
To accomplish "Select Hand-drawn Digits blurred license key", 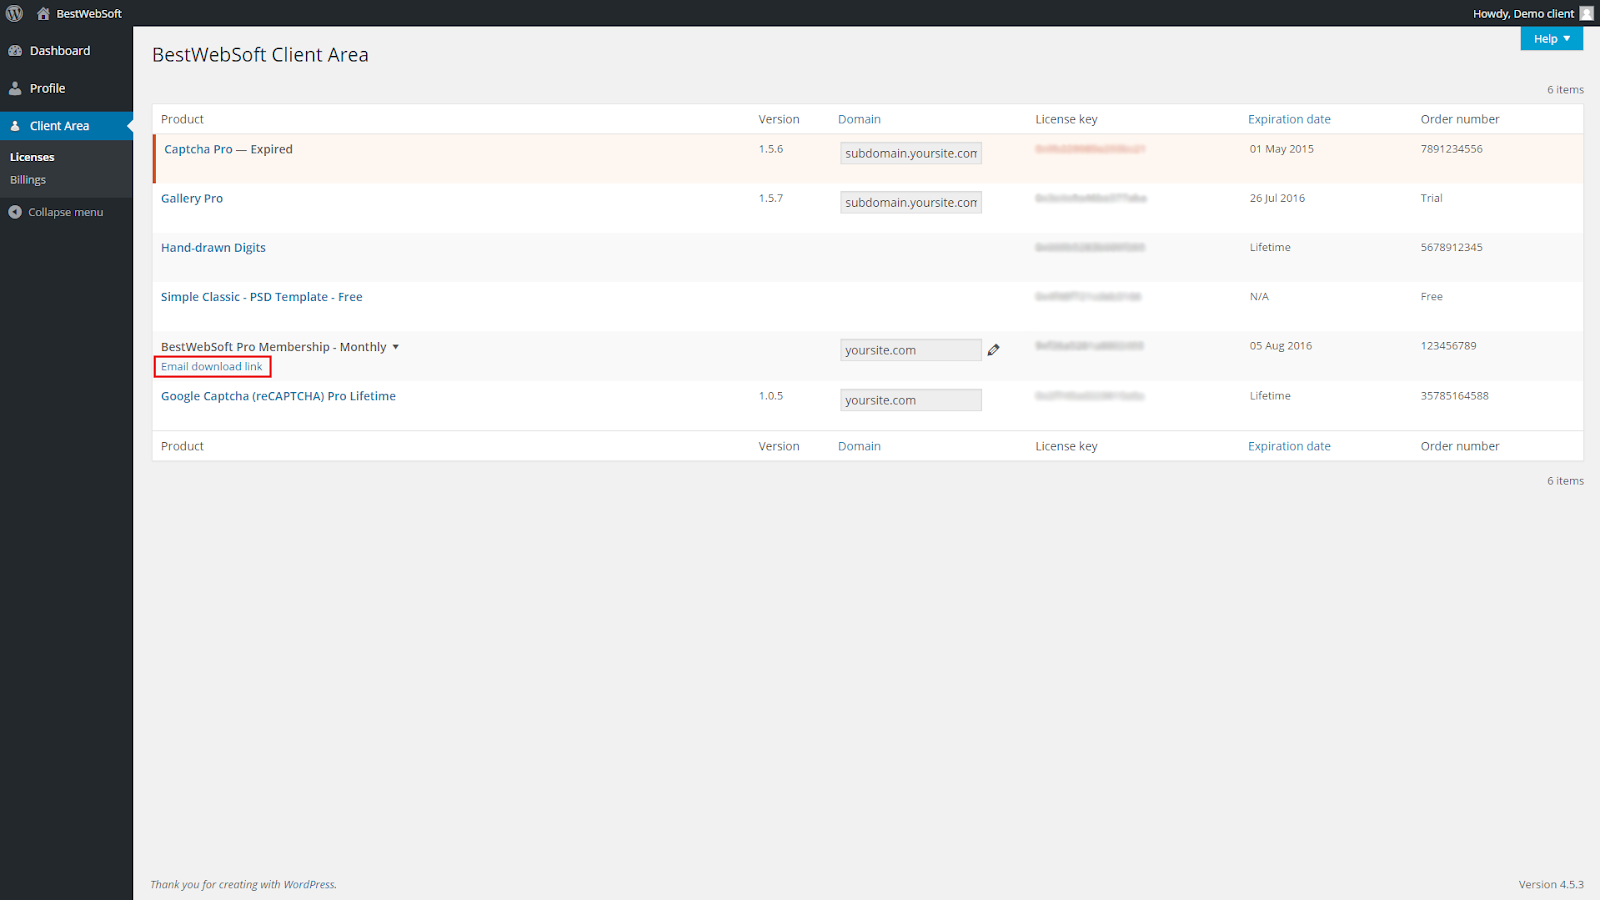I will (1090, 247).
